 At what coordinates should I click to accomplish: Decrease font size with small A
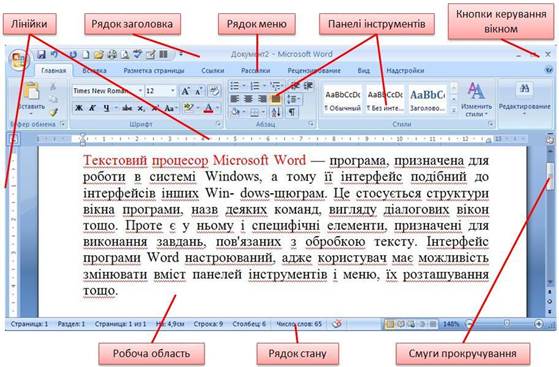click(x=199, y=91)
